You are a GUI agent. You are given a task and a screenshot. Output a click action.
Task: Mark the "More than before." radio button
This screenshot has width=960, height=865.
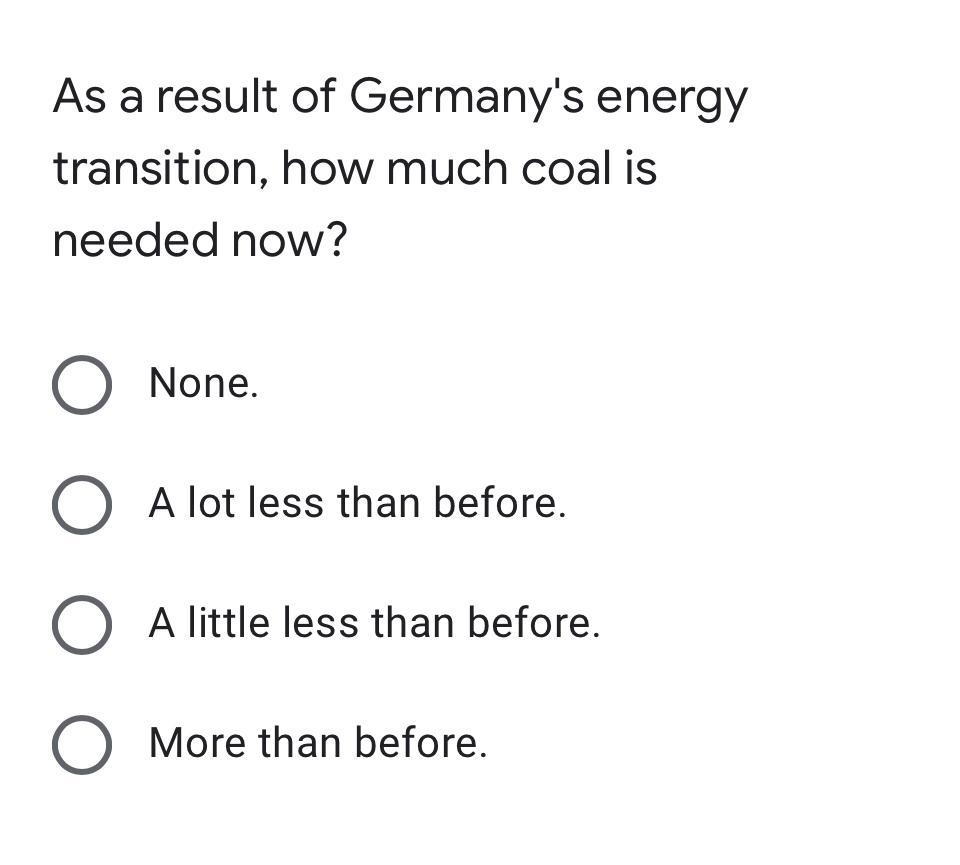click(82, 744)
